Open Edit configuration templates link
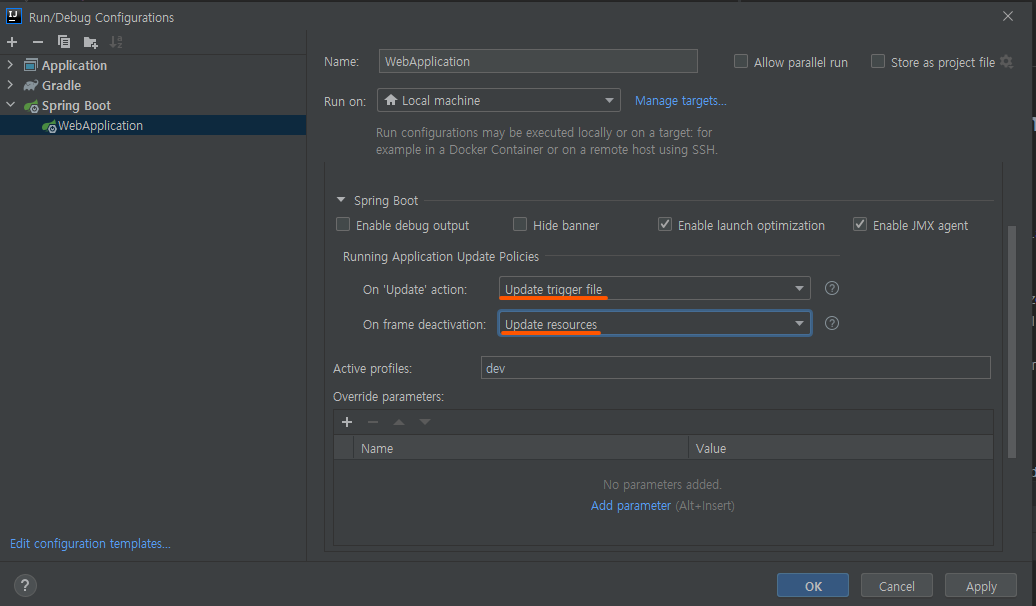The image size is (1036, 606). tap(90, 543)
